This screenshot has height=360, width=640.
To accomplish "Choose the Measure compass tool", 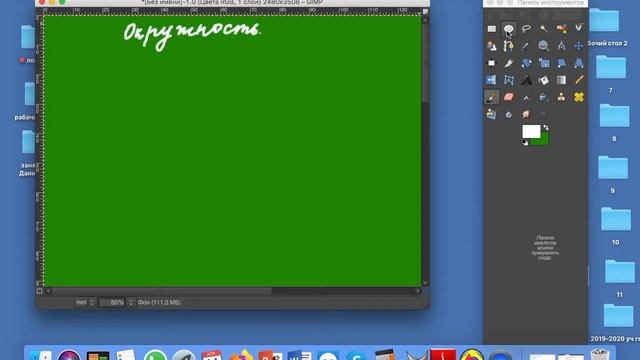I will tap(561, 46).
